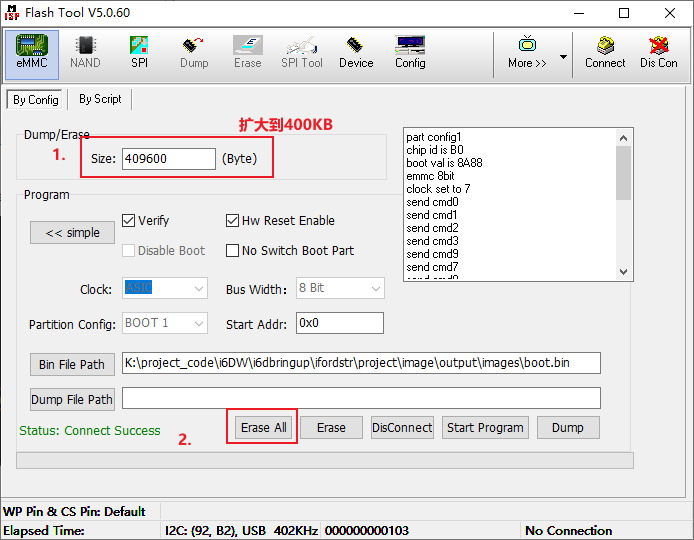Click the << simple button
The height and width of the screenshot is (540, 694).
[73, 232]
